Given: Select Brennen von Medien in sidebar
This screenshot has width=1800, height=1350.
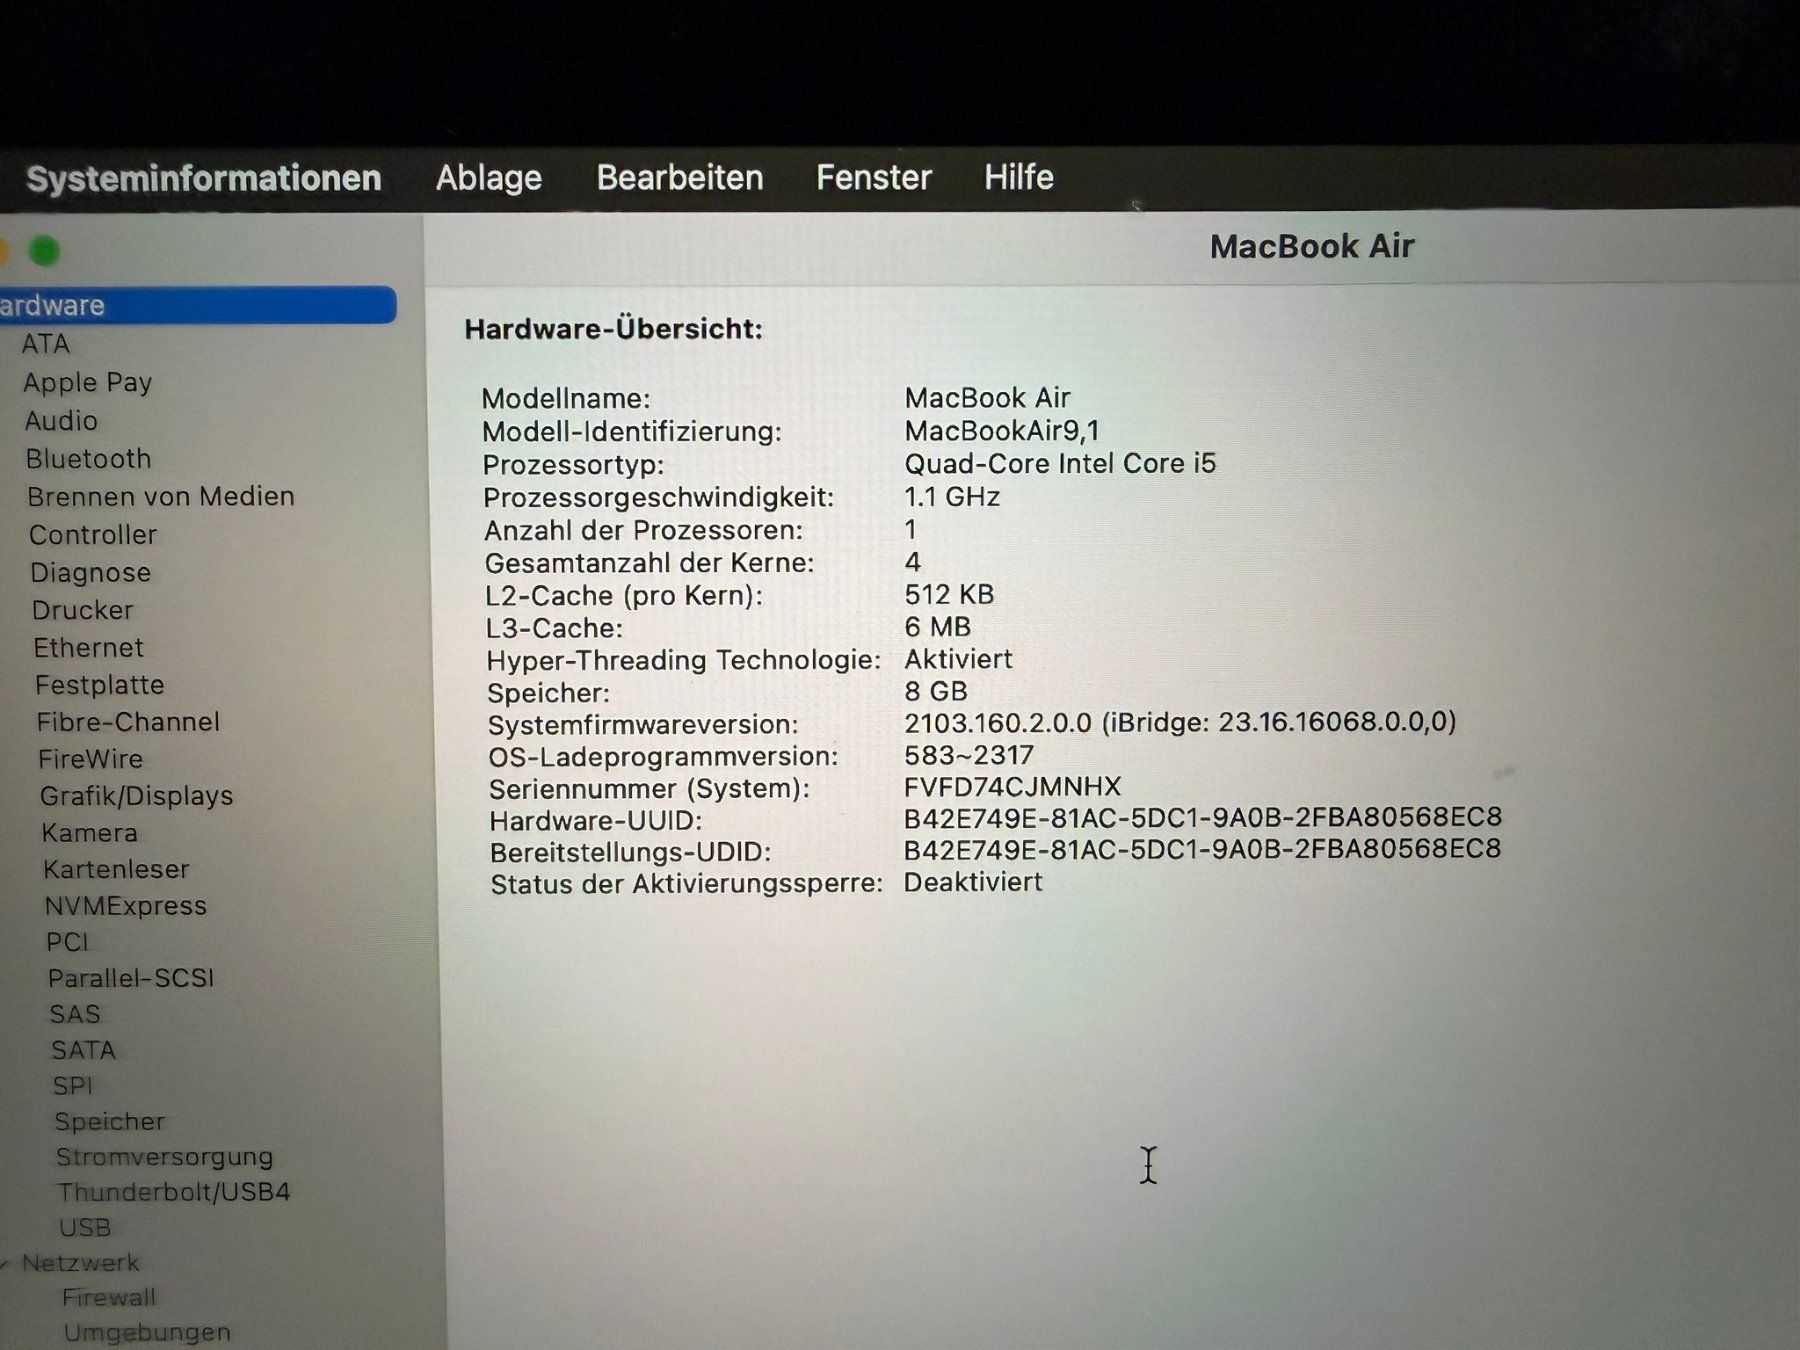Looking at the screenshot, I should pos(161,497).
